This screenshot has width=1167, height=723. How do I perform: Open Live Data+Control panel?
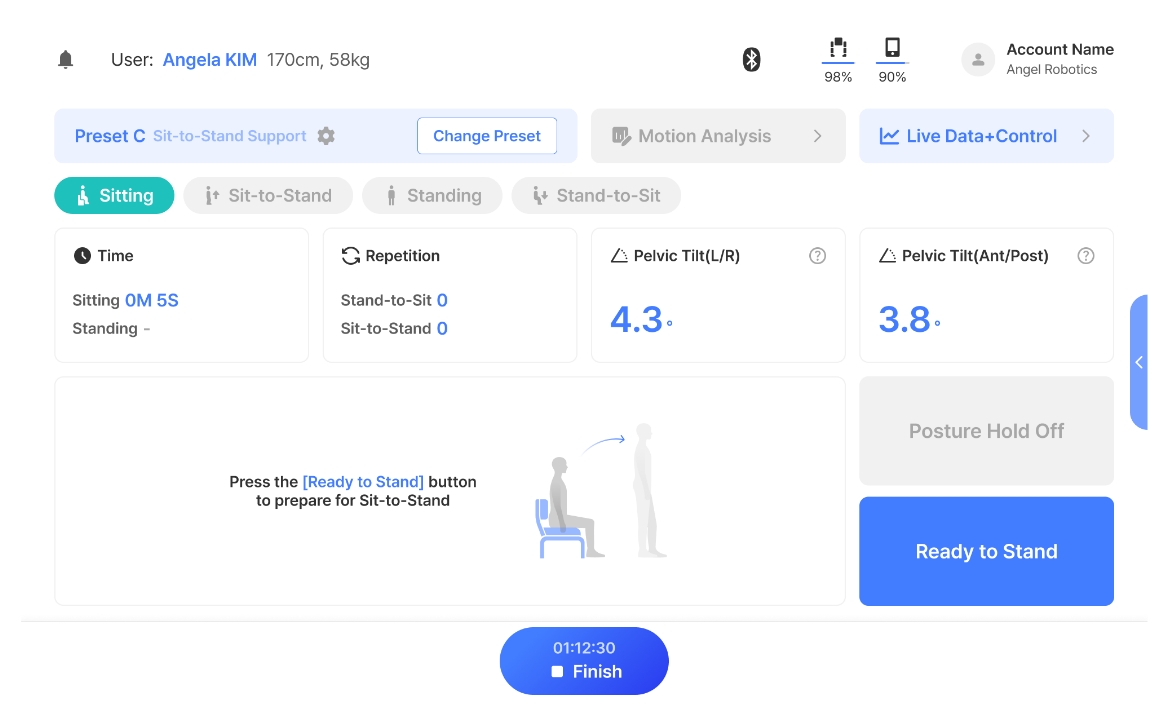tap(986, 136)
